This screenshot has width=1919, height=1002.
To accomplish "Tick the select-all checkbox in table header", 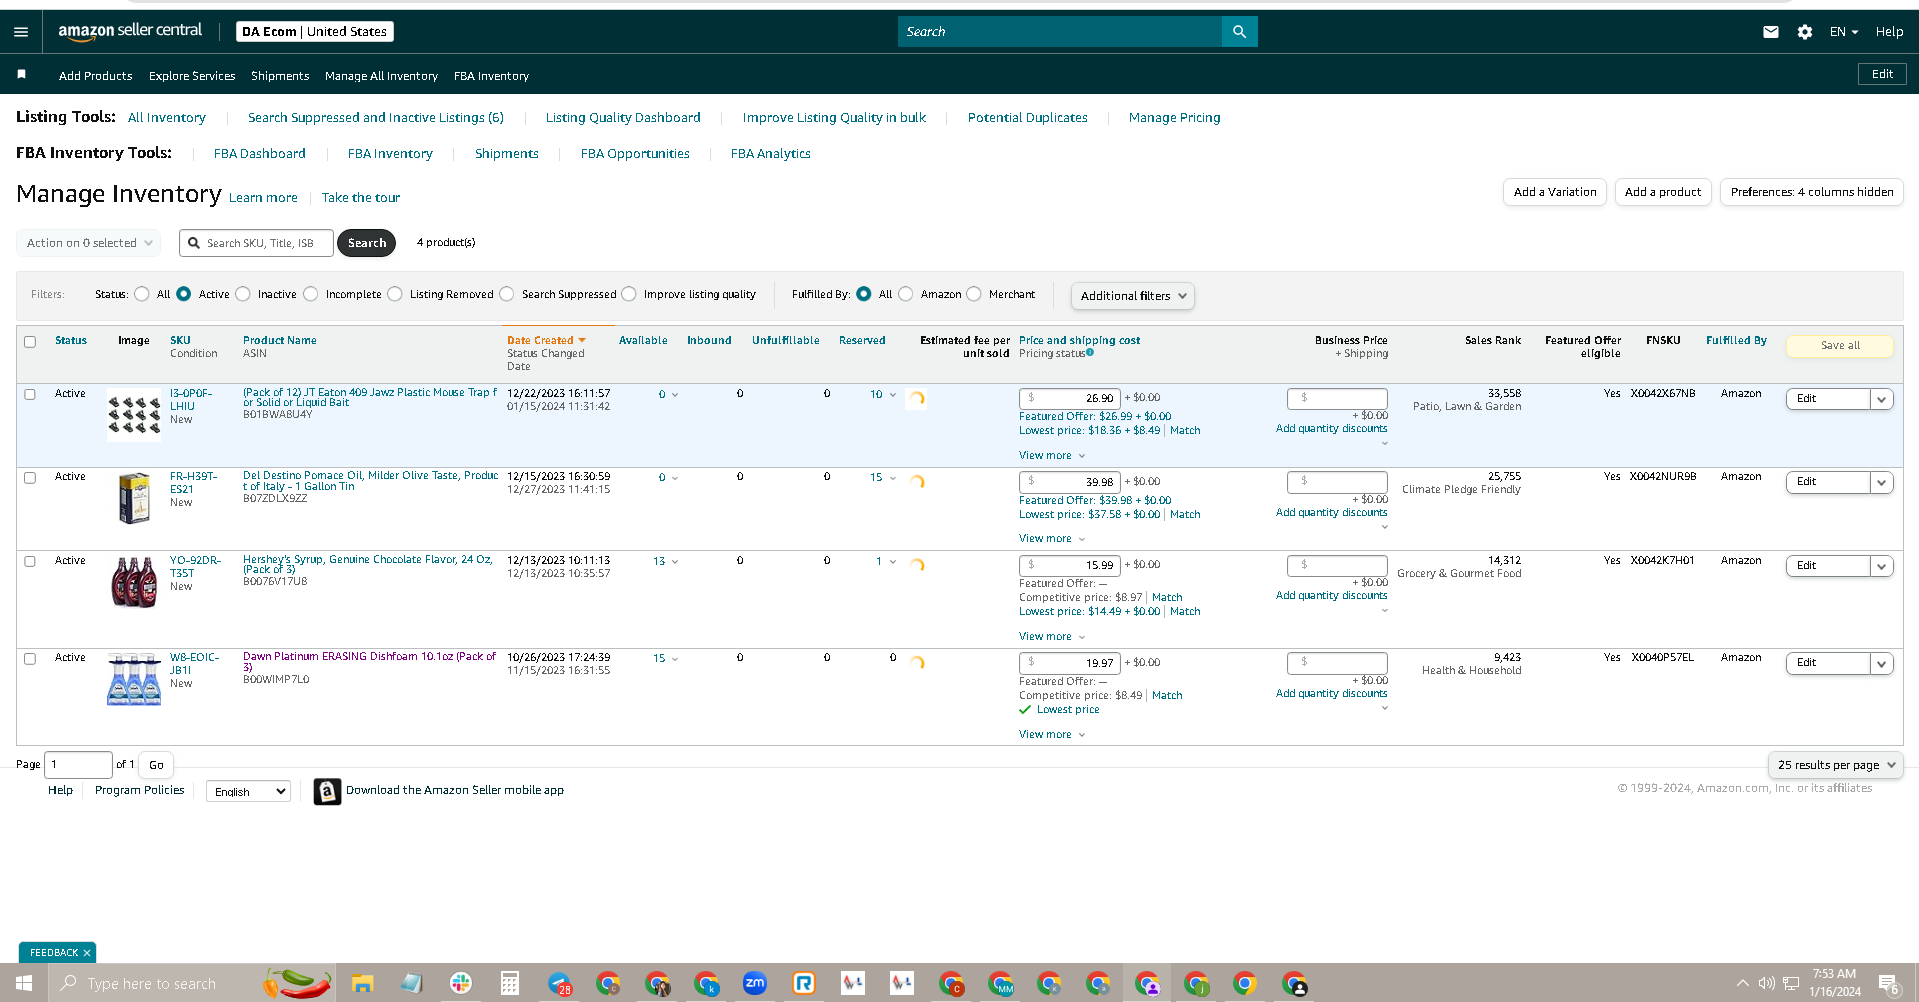I will 30,342.
